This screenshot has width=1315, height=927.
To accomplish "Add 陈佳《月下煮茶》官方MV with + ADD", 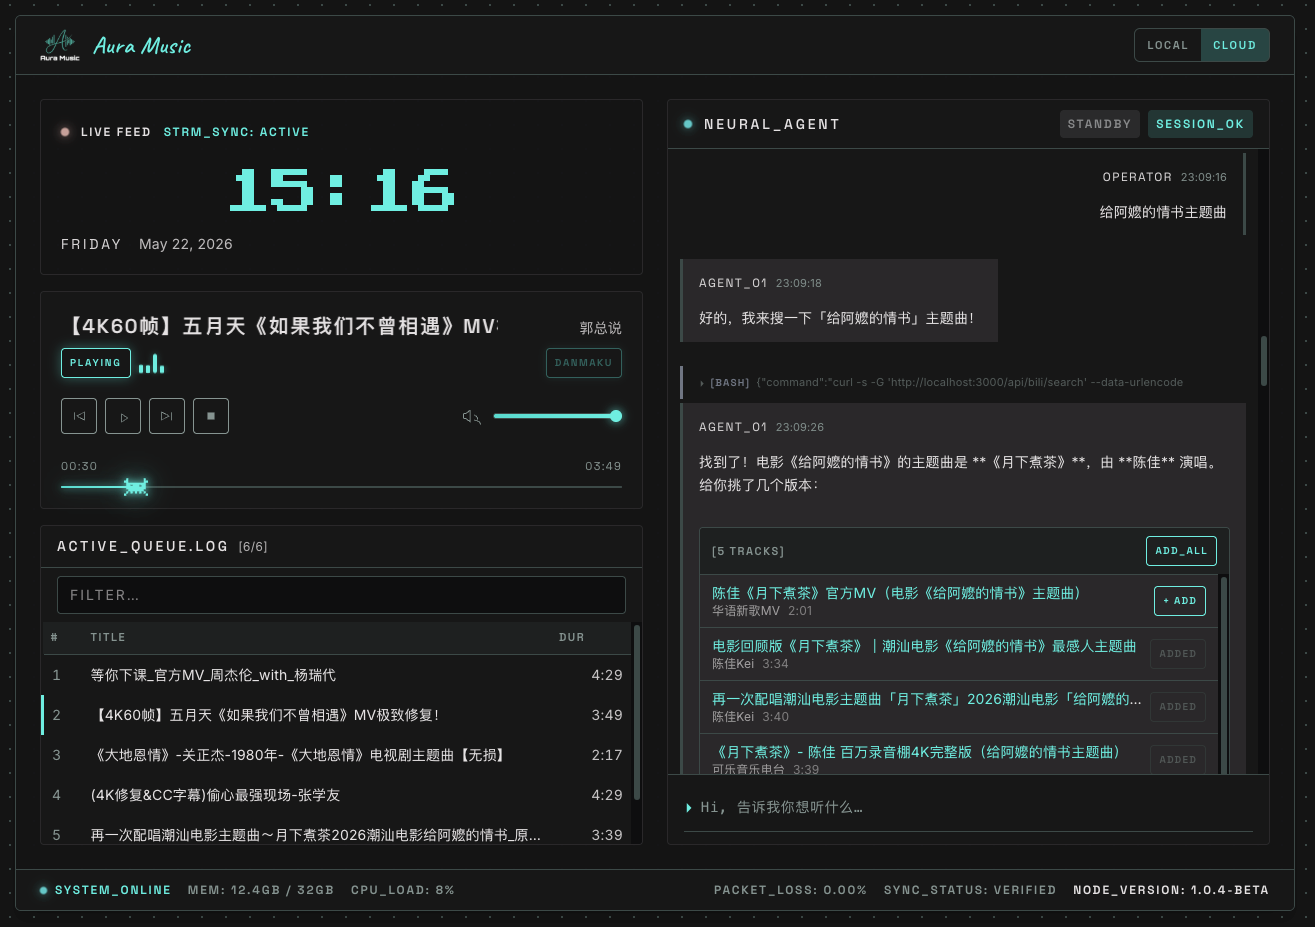I will coord(1180,601).
